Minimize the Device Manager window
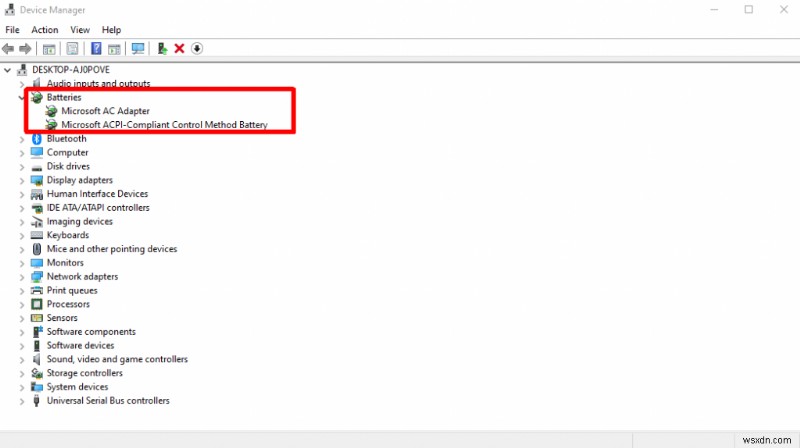Screen dimensions: 800x448 pos(714,10)
